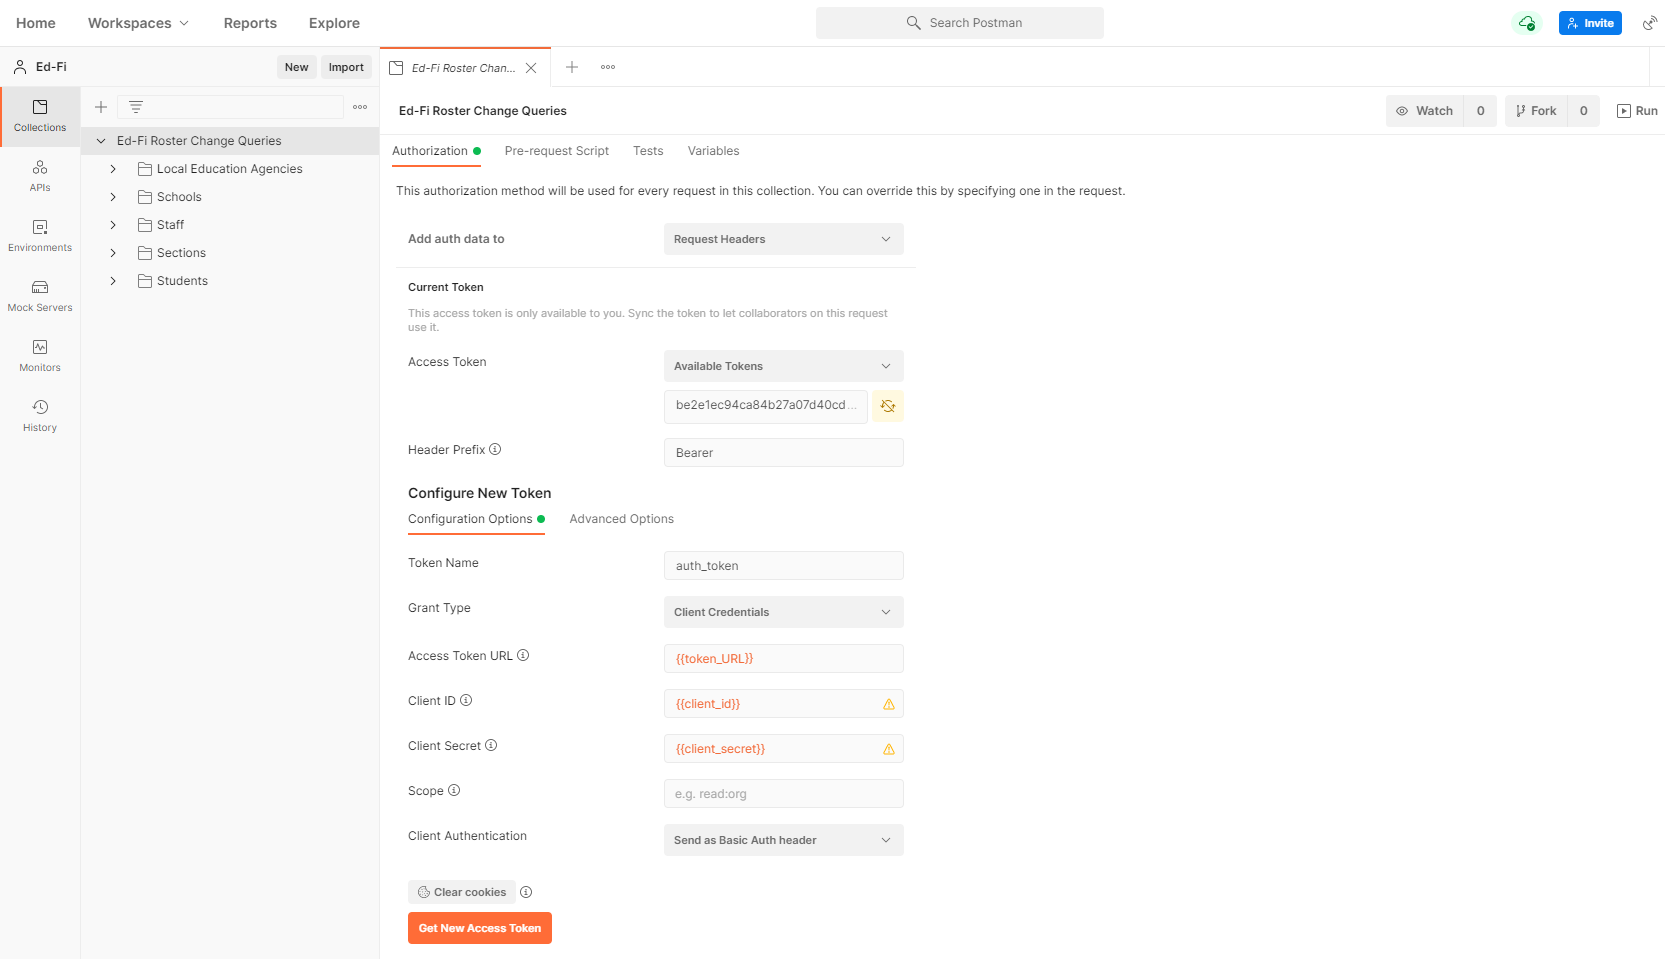Click the warning icon in Client Secret field
Viewport: 1665px width, 959px height.
[889, 749]
